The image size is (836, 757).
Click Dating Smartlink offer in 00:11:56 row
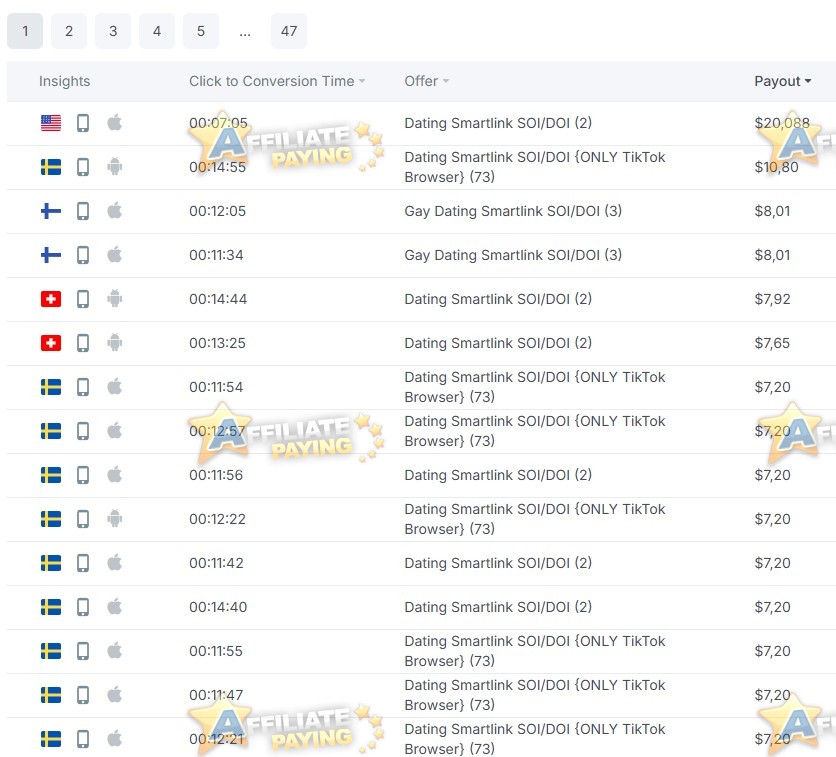click(498, 475)
